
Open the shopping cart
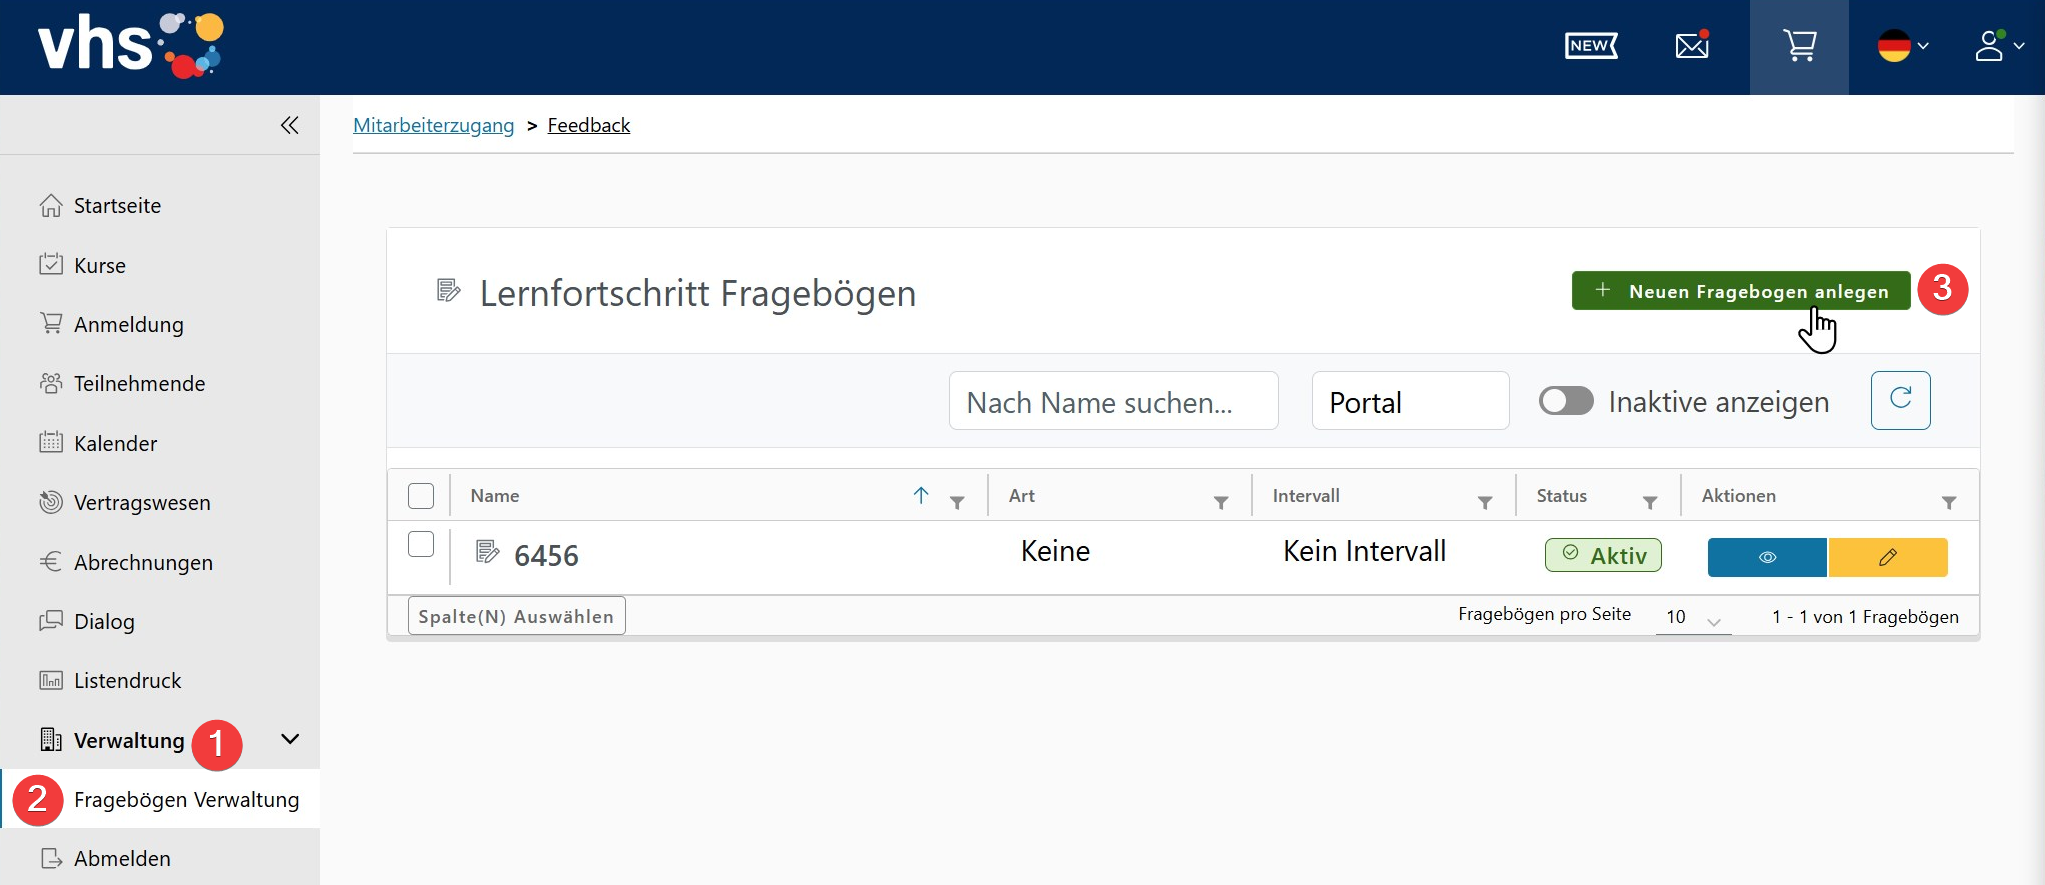coord(1799,46)
